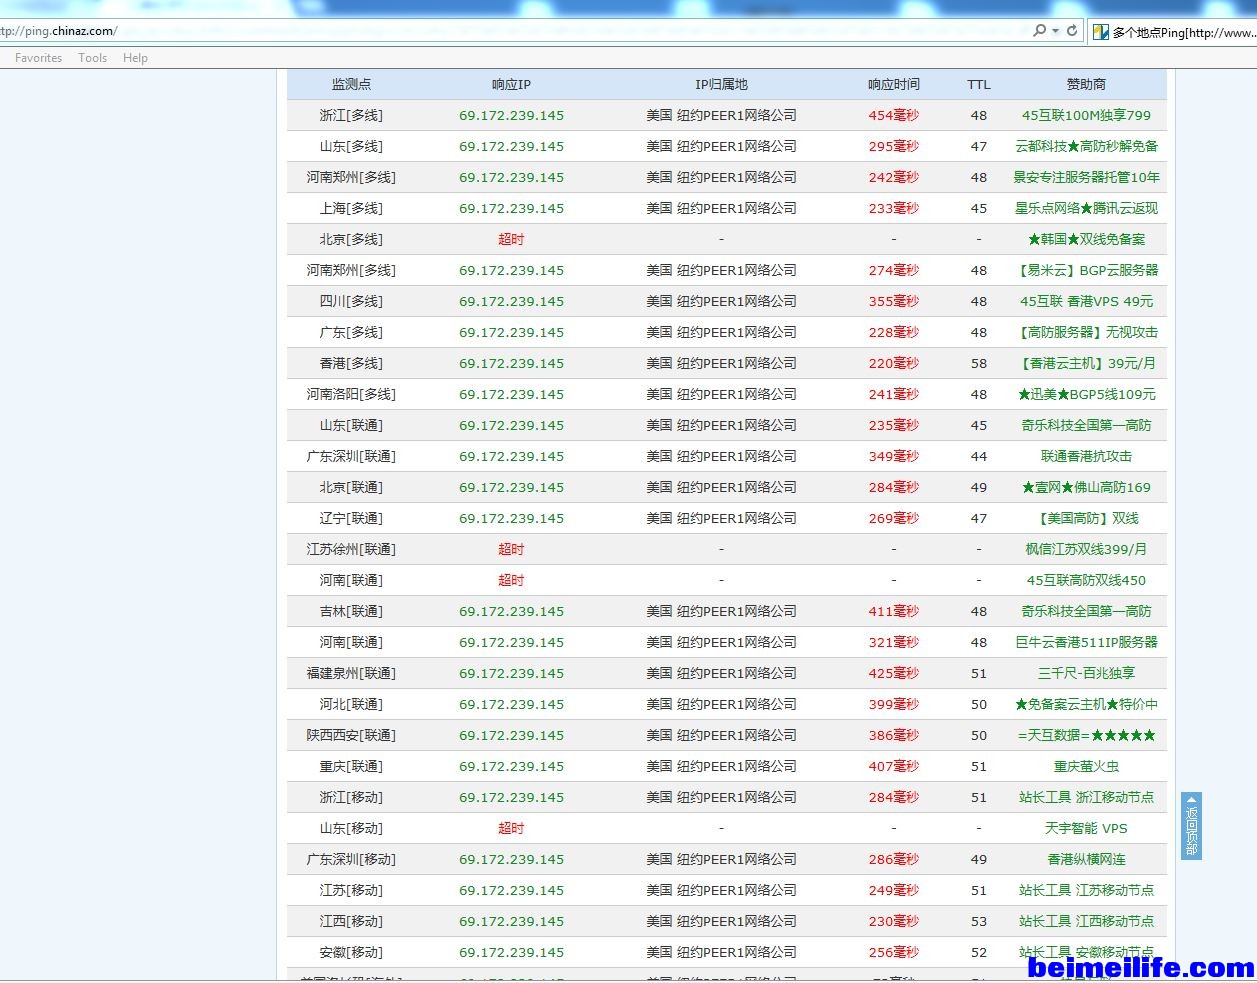Open the address bar autocomplete dropdown arrow
Image resolution: width=1257 pixels, height=983 pixels.
click(1055, 31)
